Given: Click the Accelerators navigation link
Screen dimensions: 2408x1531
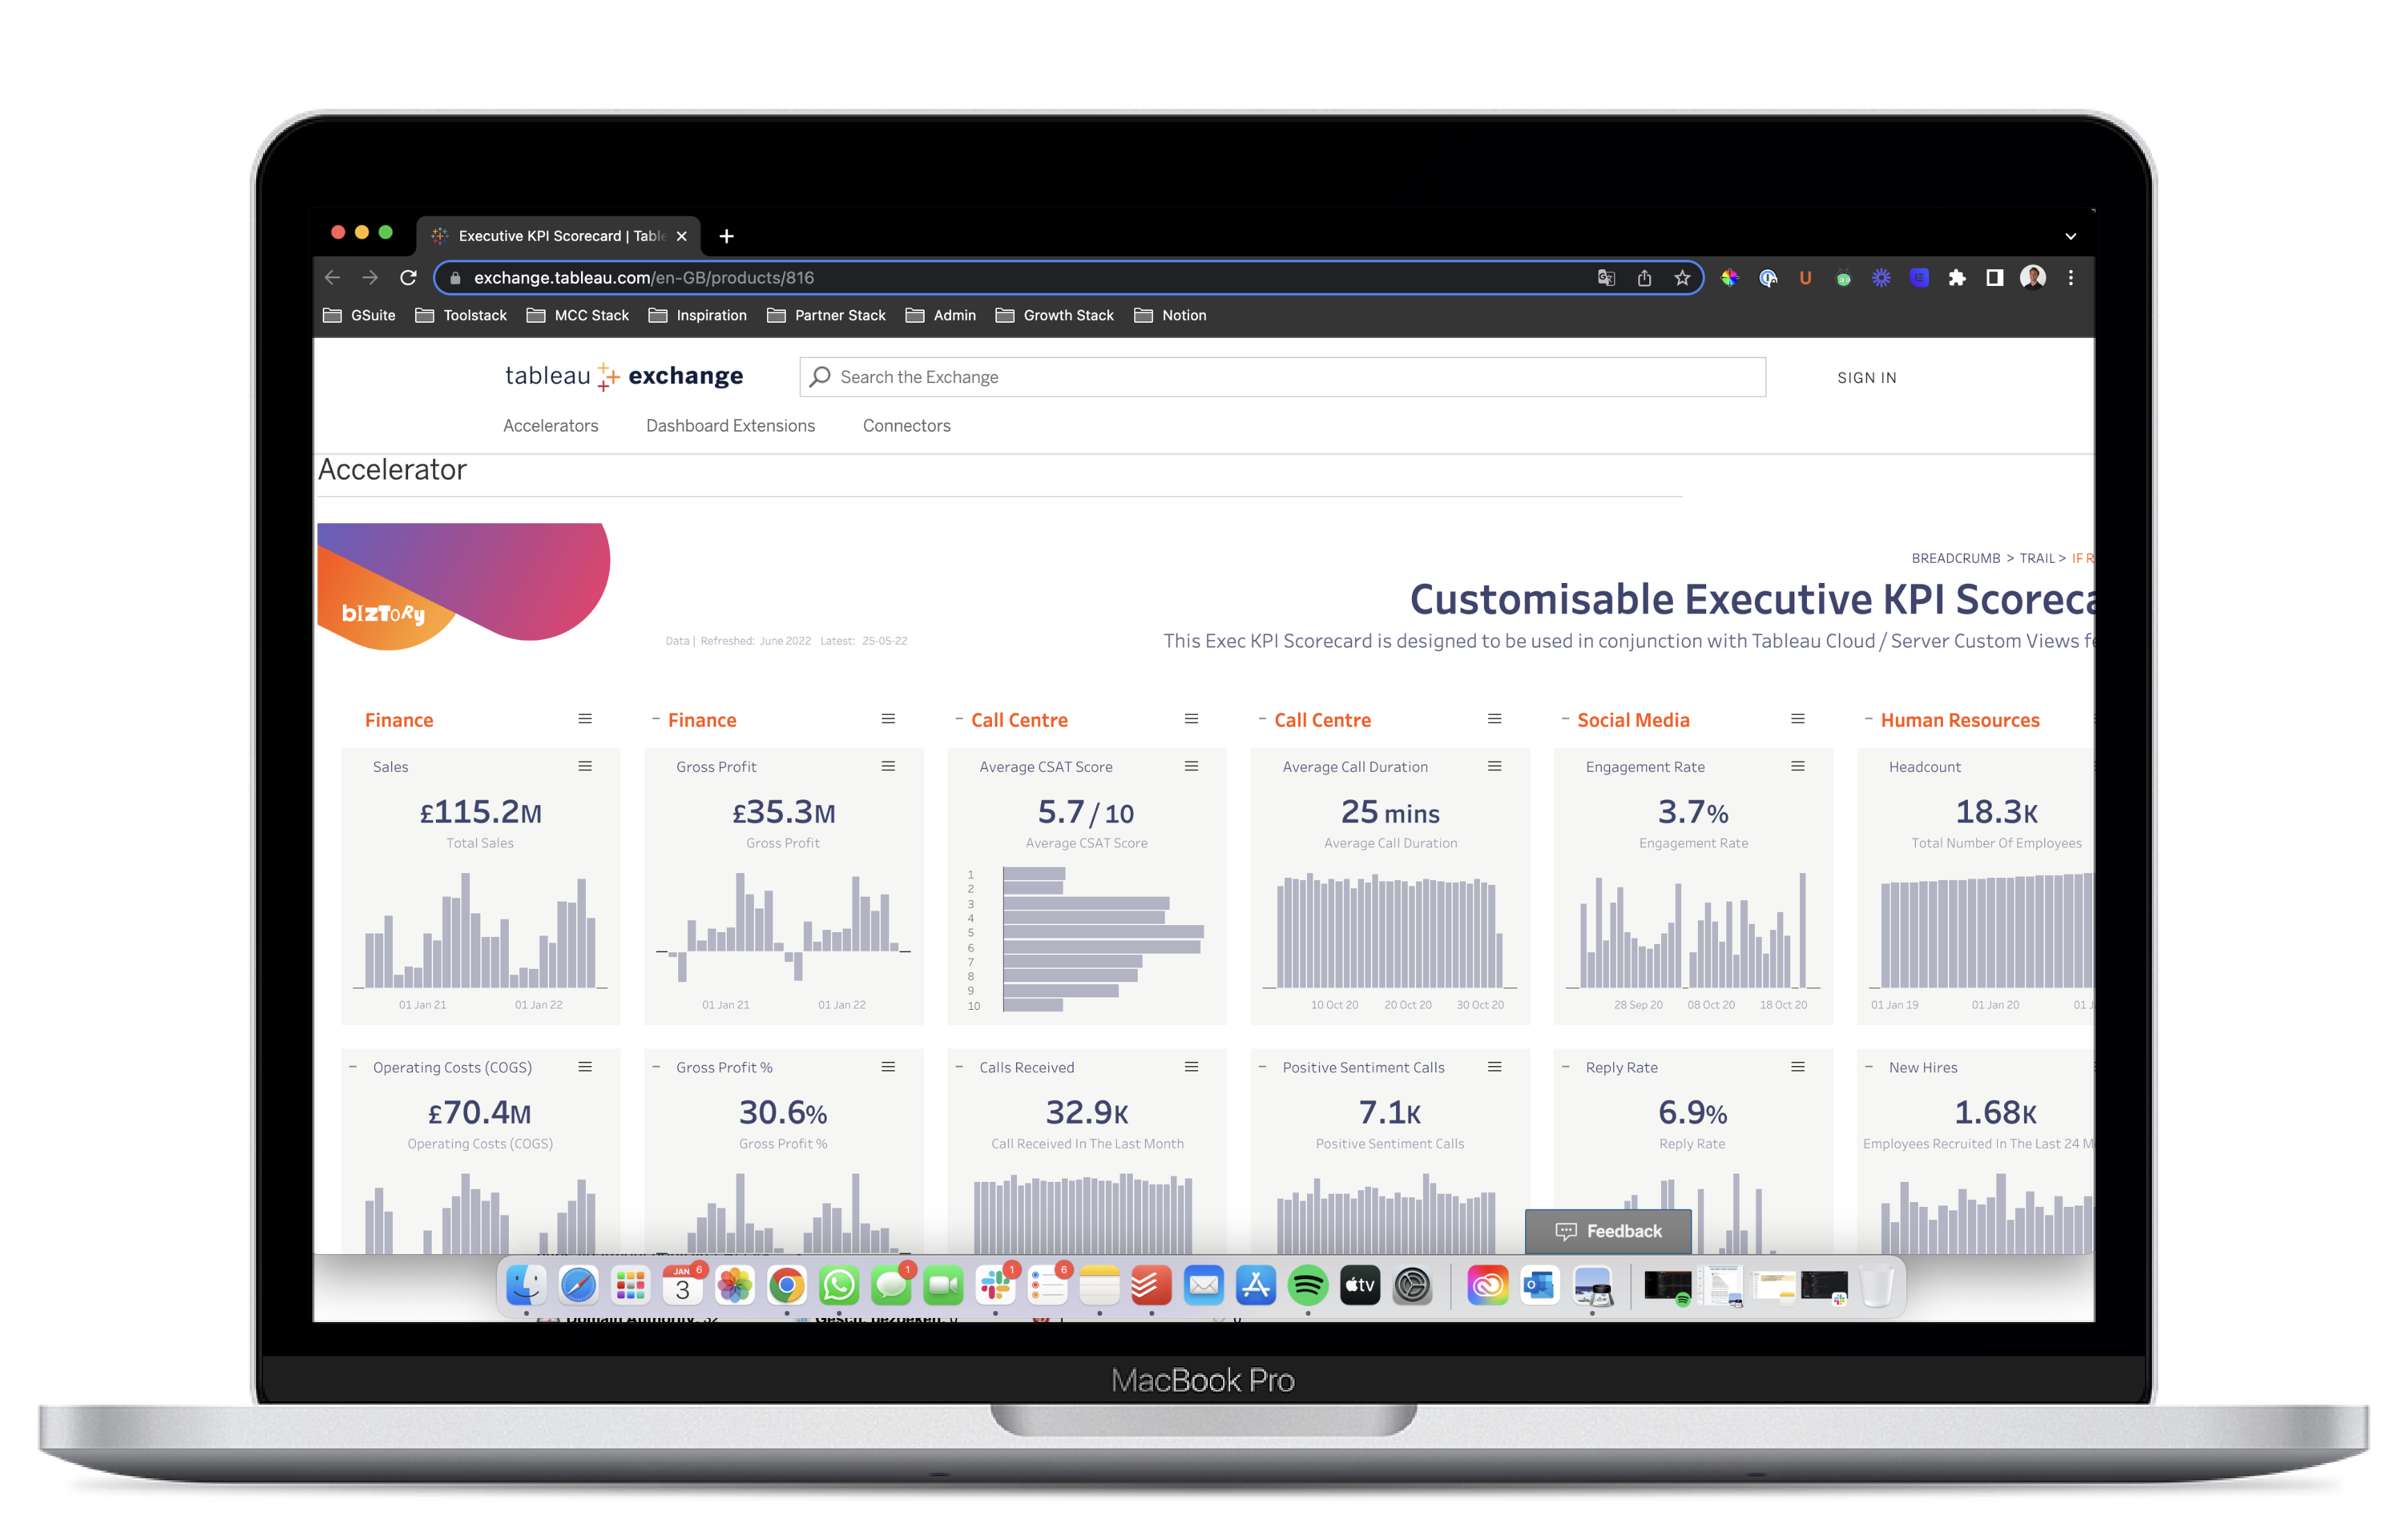Looking at the screenshot, I should pos(549,427).
